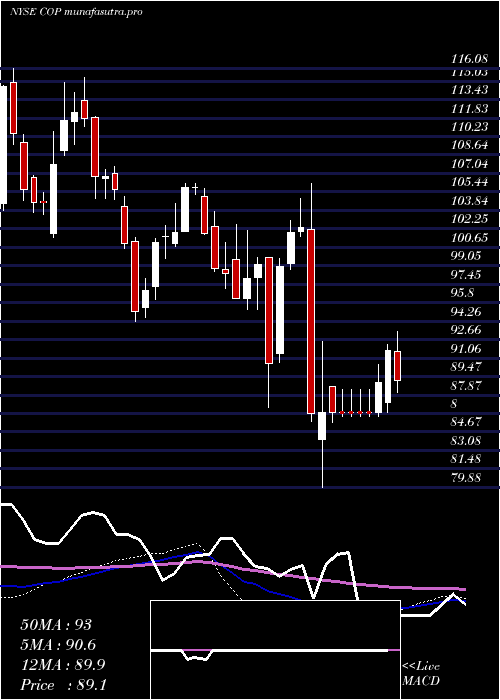Image resolution: width=500 pixels, height=700 pixels.
Task: Click the 81.48 price axis label
Action: click(x=466, y=459)
